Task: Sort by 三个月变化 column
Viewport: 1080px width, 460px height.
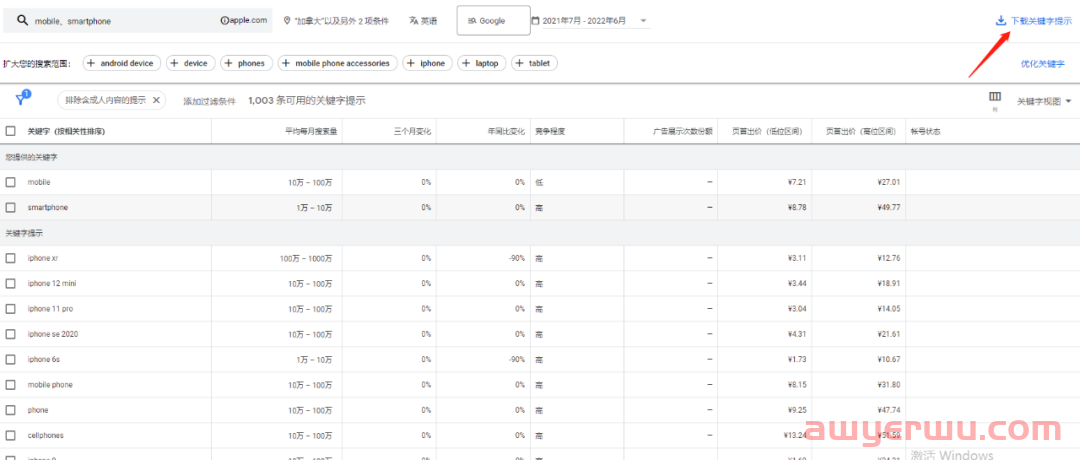Action: 412,131
